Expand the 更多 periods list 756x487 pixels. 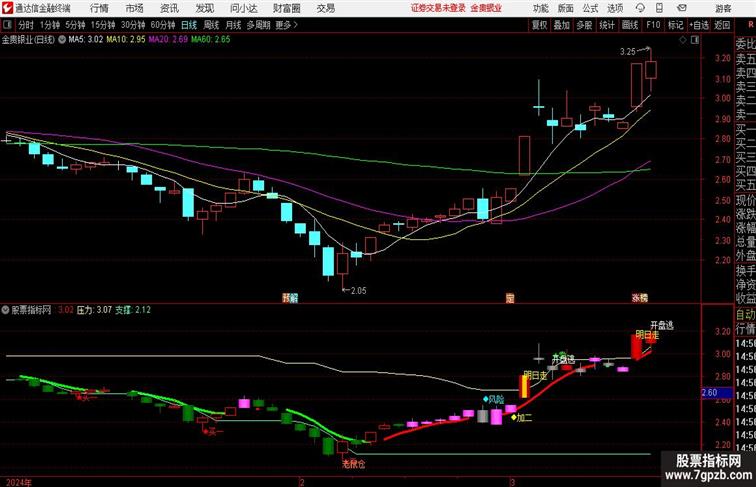pos(286,25)
